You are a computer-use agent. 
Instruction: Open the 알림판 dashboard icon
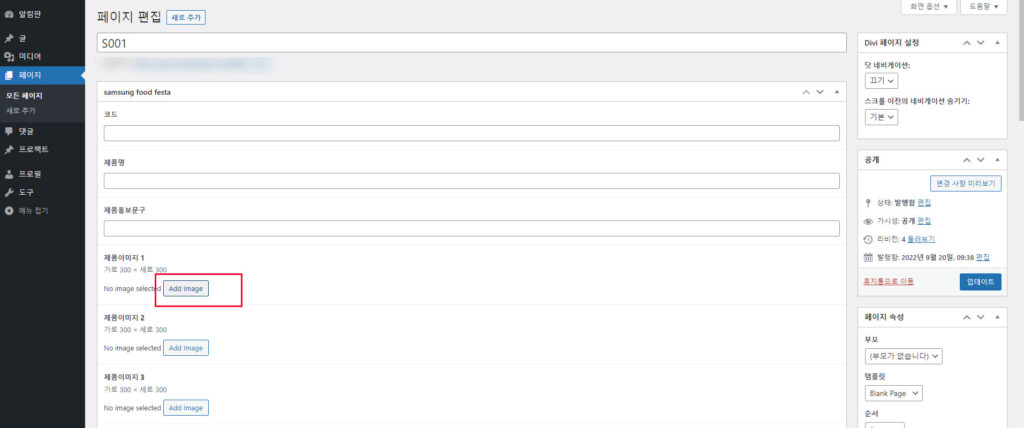pyautogui.click(x=8, y=14)
